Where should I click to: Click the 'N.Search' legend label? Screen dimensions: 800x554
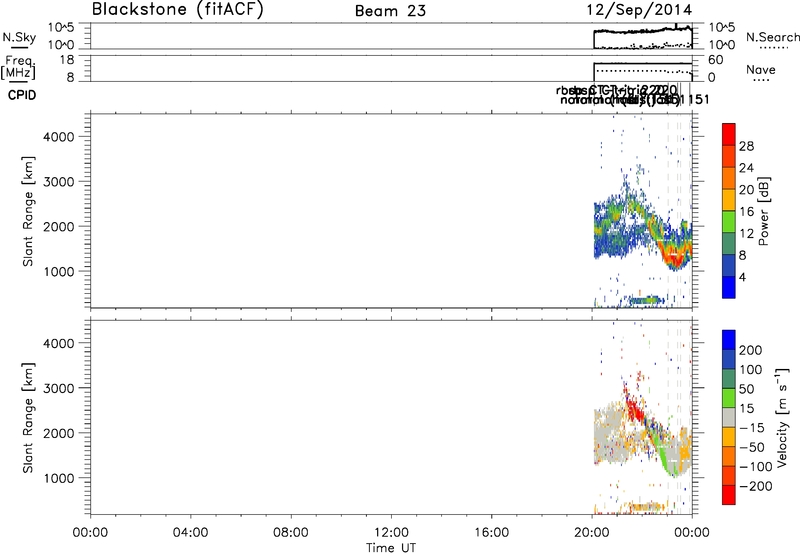pyautogui.click(x=772, y=37)
